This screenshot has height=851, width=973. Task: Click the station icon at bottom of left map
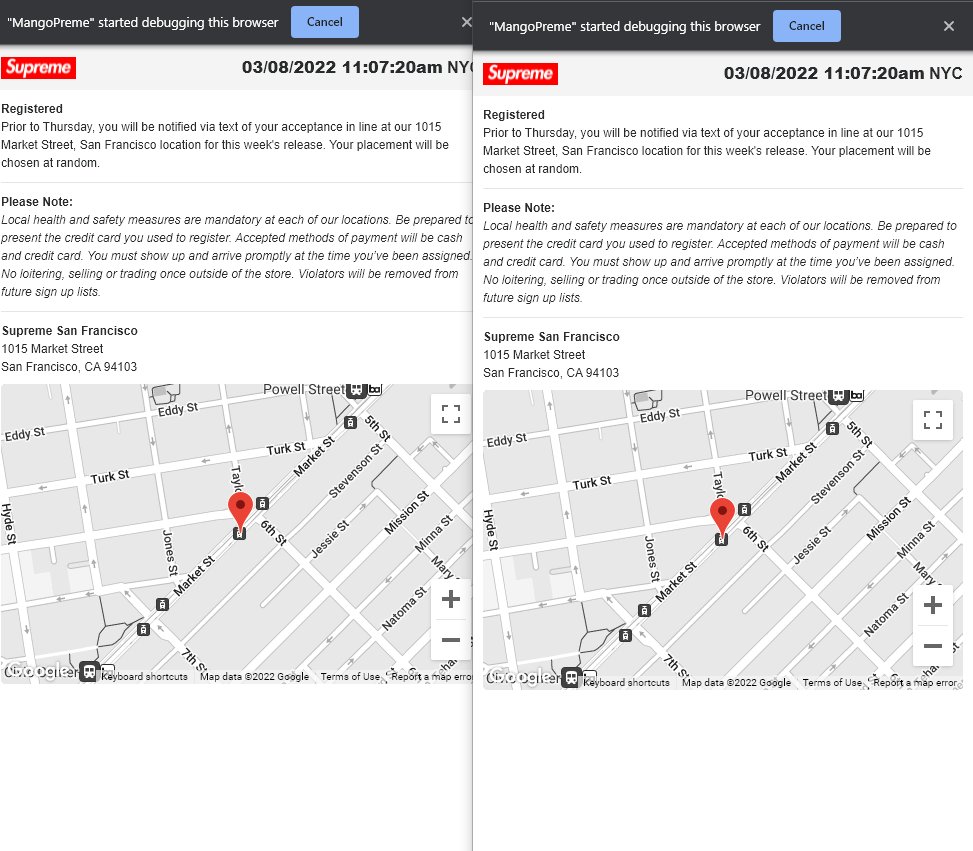click(x=89, y=672)
